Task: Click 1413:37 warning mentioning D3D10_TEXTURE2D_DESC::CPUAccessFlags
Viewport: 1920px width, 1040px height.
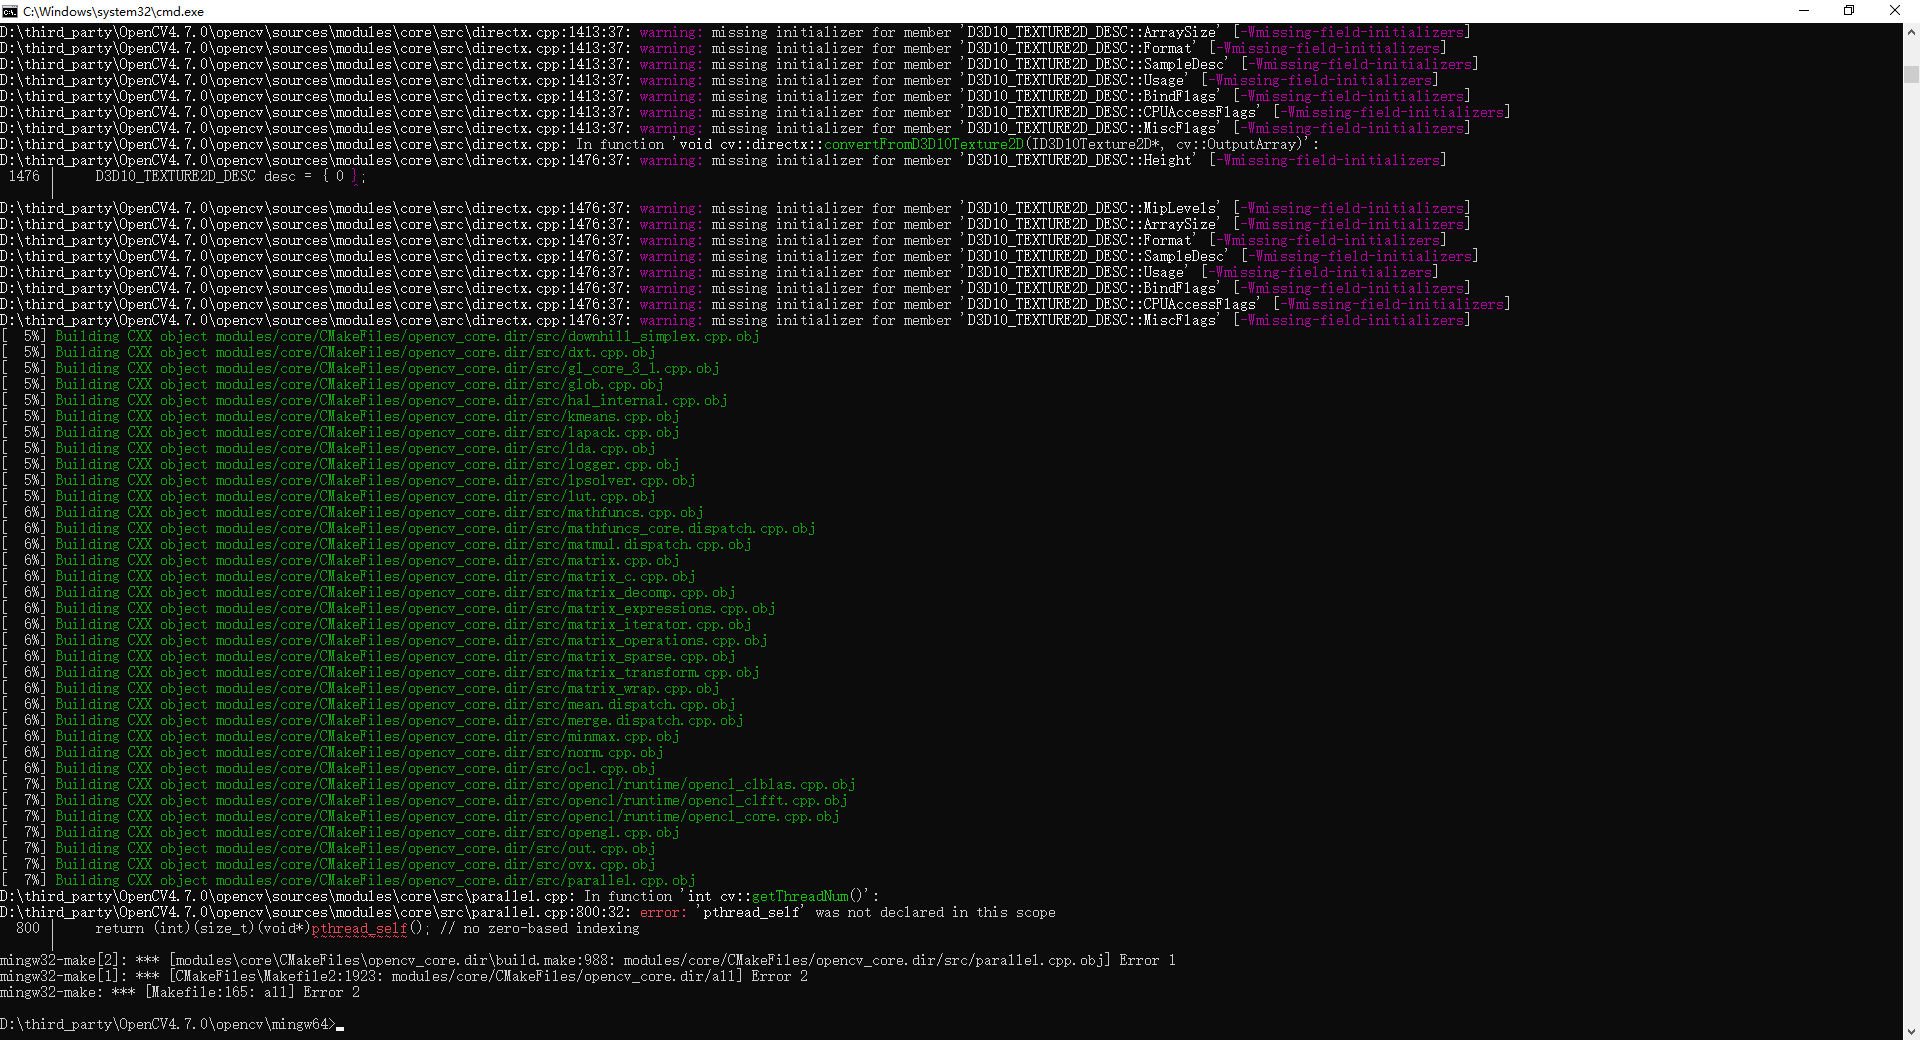Action: pos(756,112)
